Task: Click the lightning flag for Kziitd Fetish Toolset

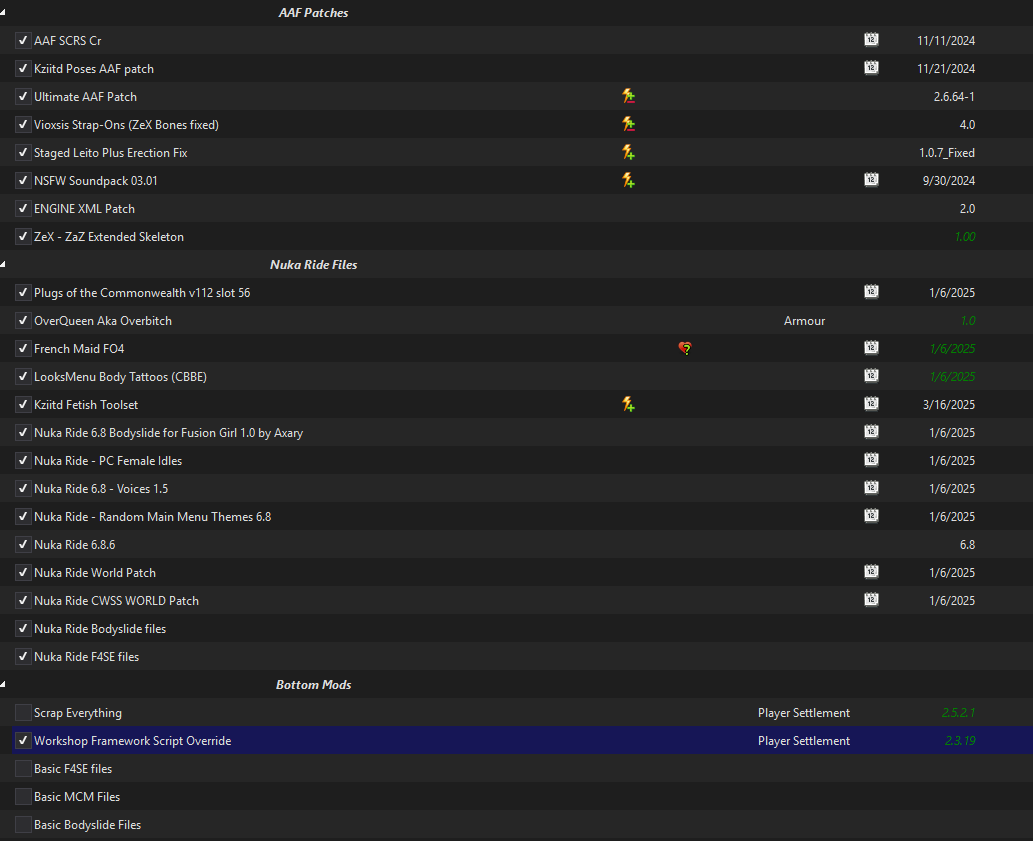Action: [628, 404]
